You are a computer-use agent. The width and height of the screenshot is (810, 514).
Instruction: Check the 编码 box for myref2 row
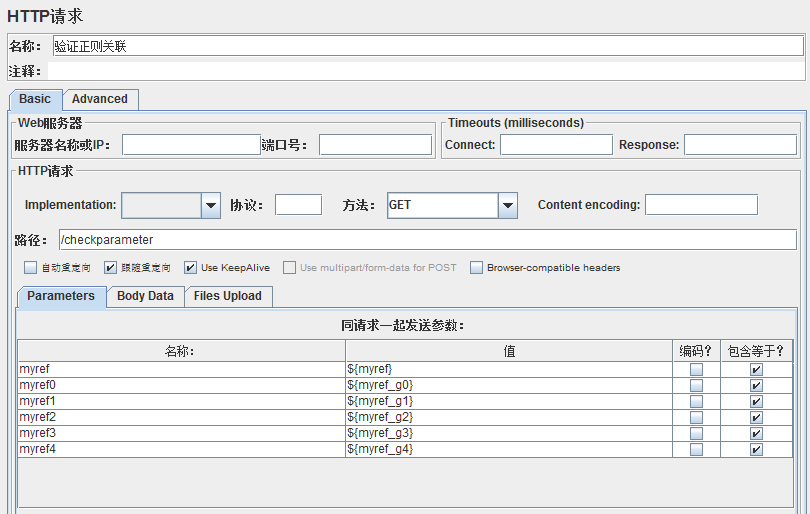pyautogui.click(x=696, y=417)
